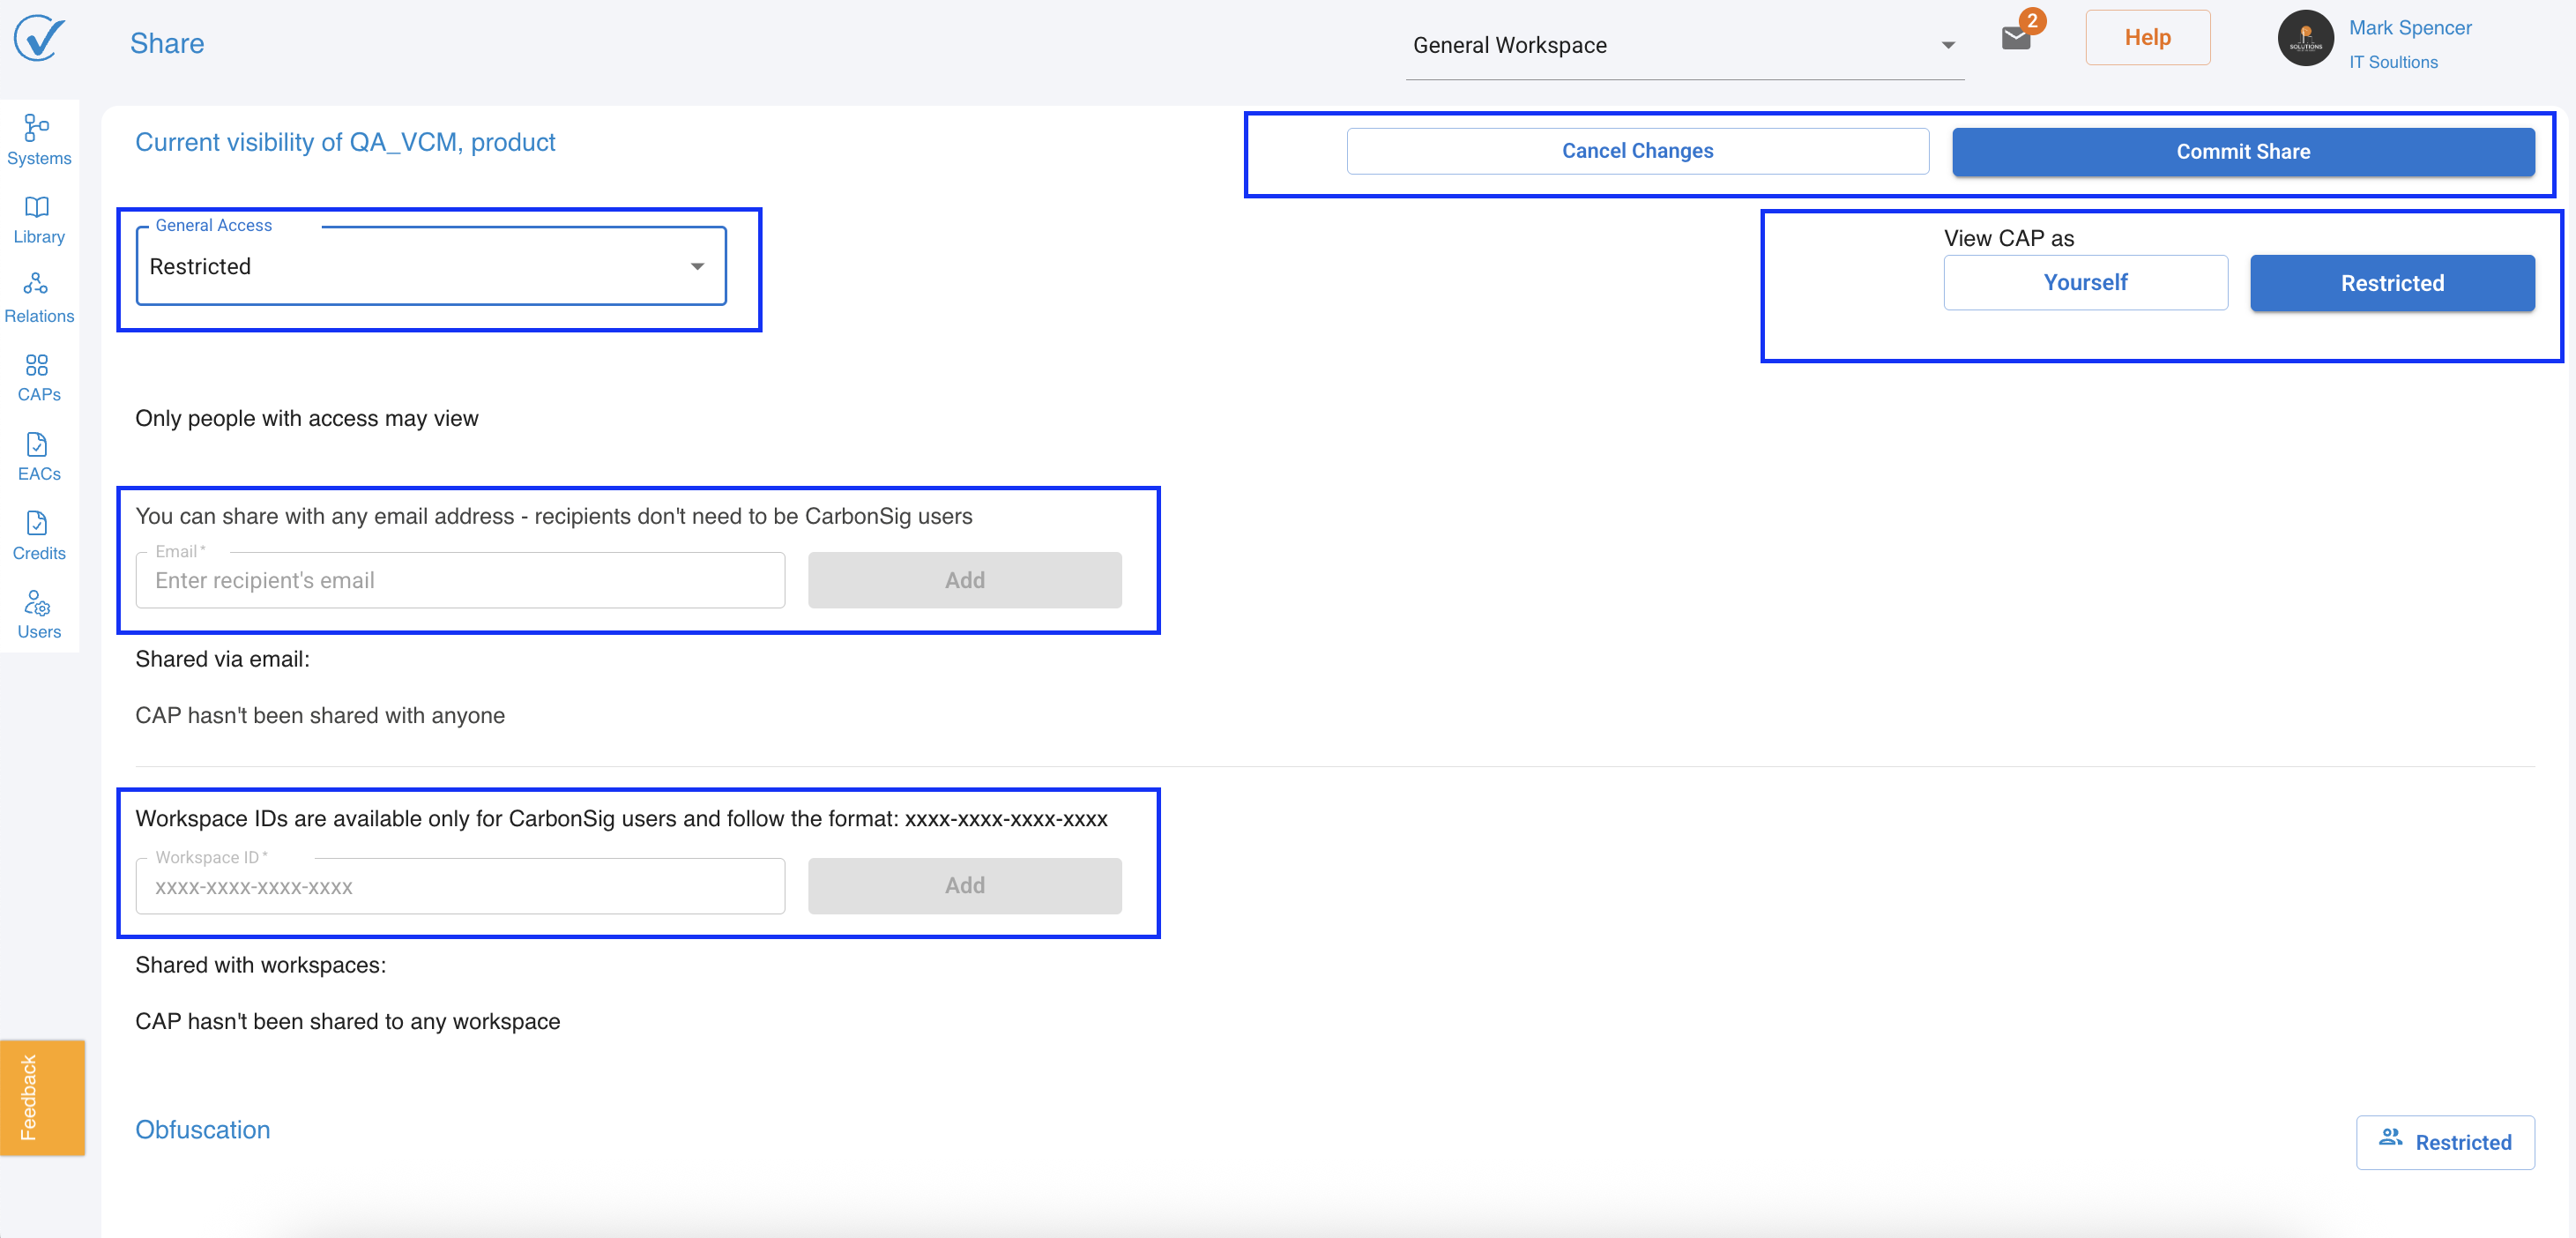Open the Users management icon
The width and height of the screenshot is (2576, 1238).
click(38, 613)
